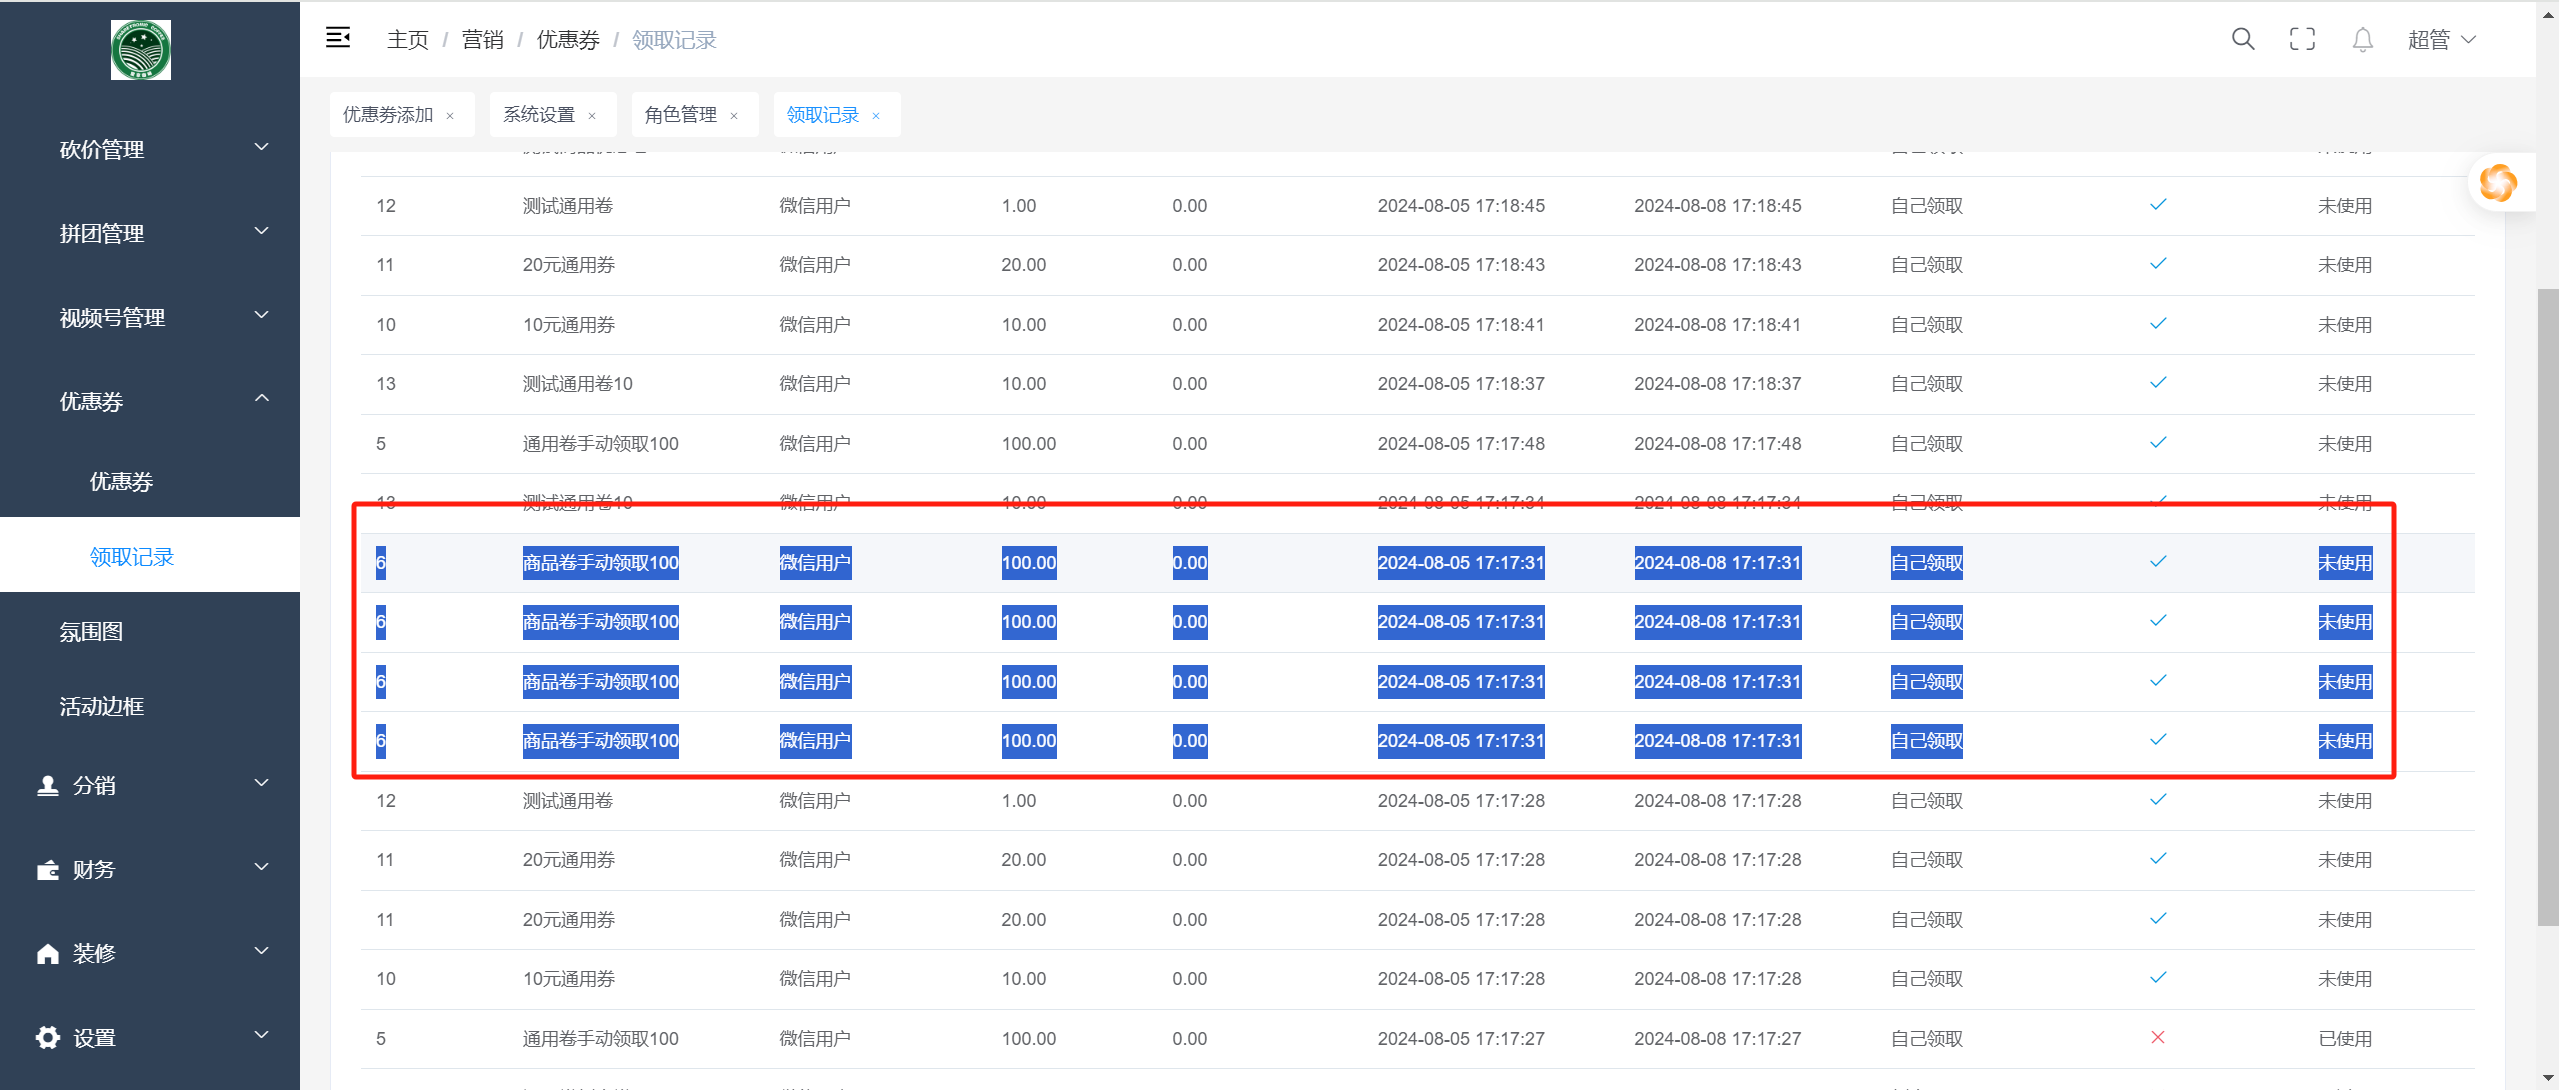Expand the 视频号管理 menu
This screenshot has width=2559, height=1090.
150,317
